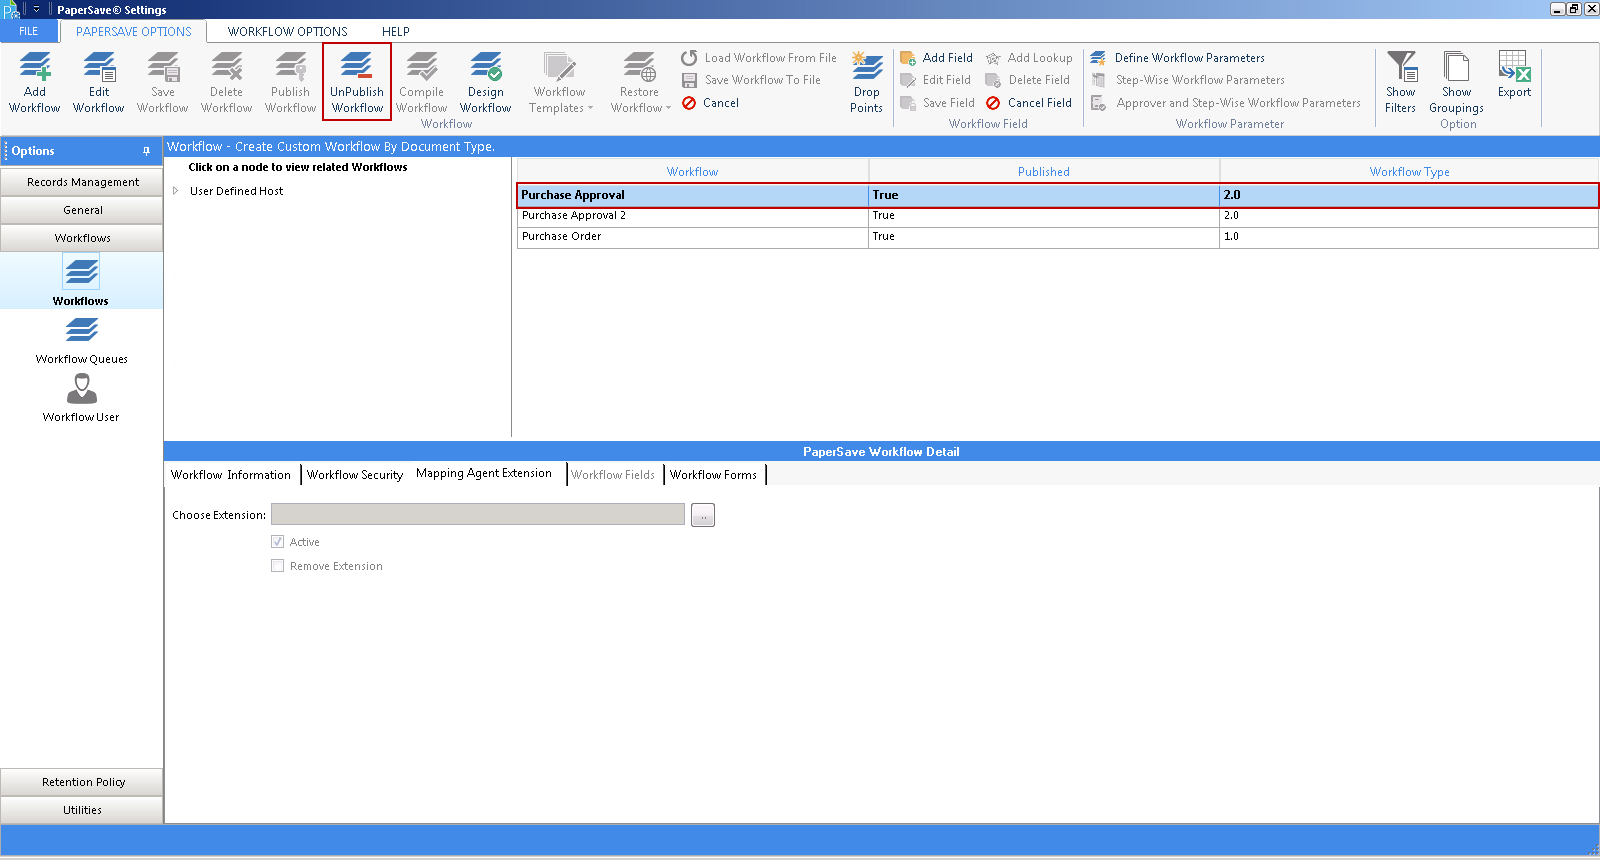
Task: Open Workflow Queues in sidebar
Action: click(81, 340)
